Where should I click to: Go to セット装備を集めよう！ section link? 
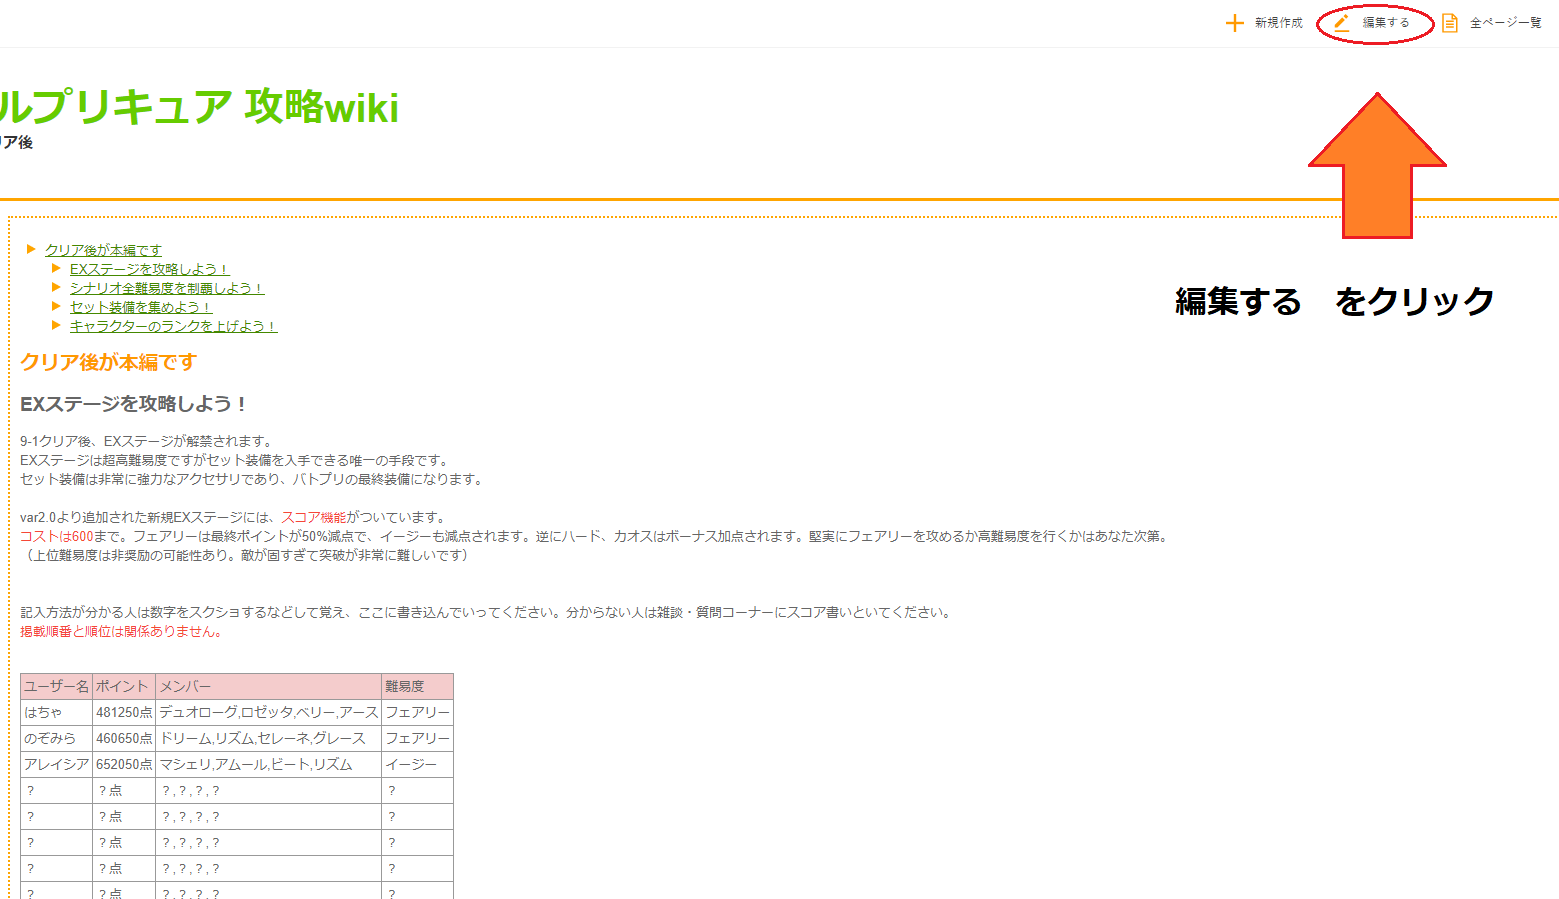[x=140, y=307]
